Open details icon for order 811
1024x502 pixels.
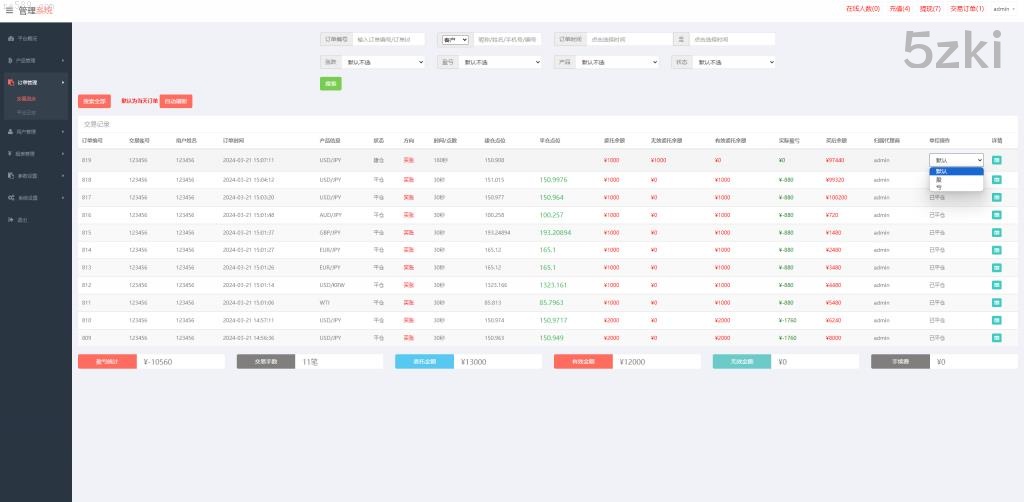pyautogui.click(x=997, y=302)
